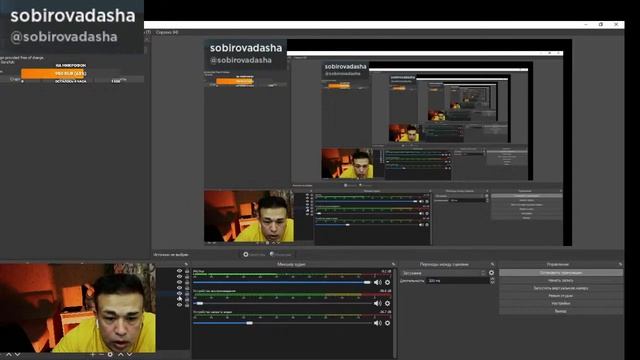Toggle visibility of the third source
This screenshot has height=360, width=640.
[x=179, y=282]
